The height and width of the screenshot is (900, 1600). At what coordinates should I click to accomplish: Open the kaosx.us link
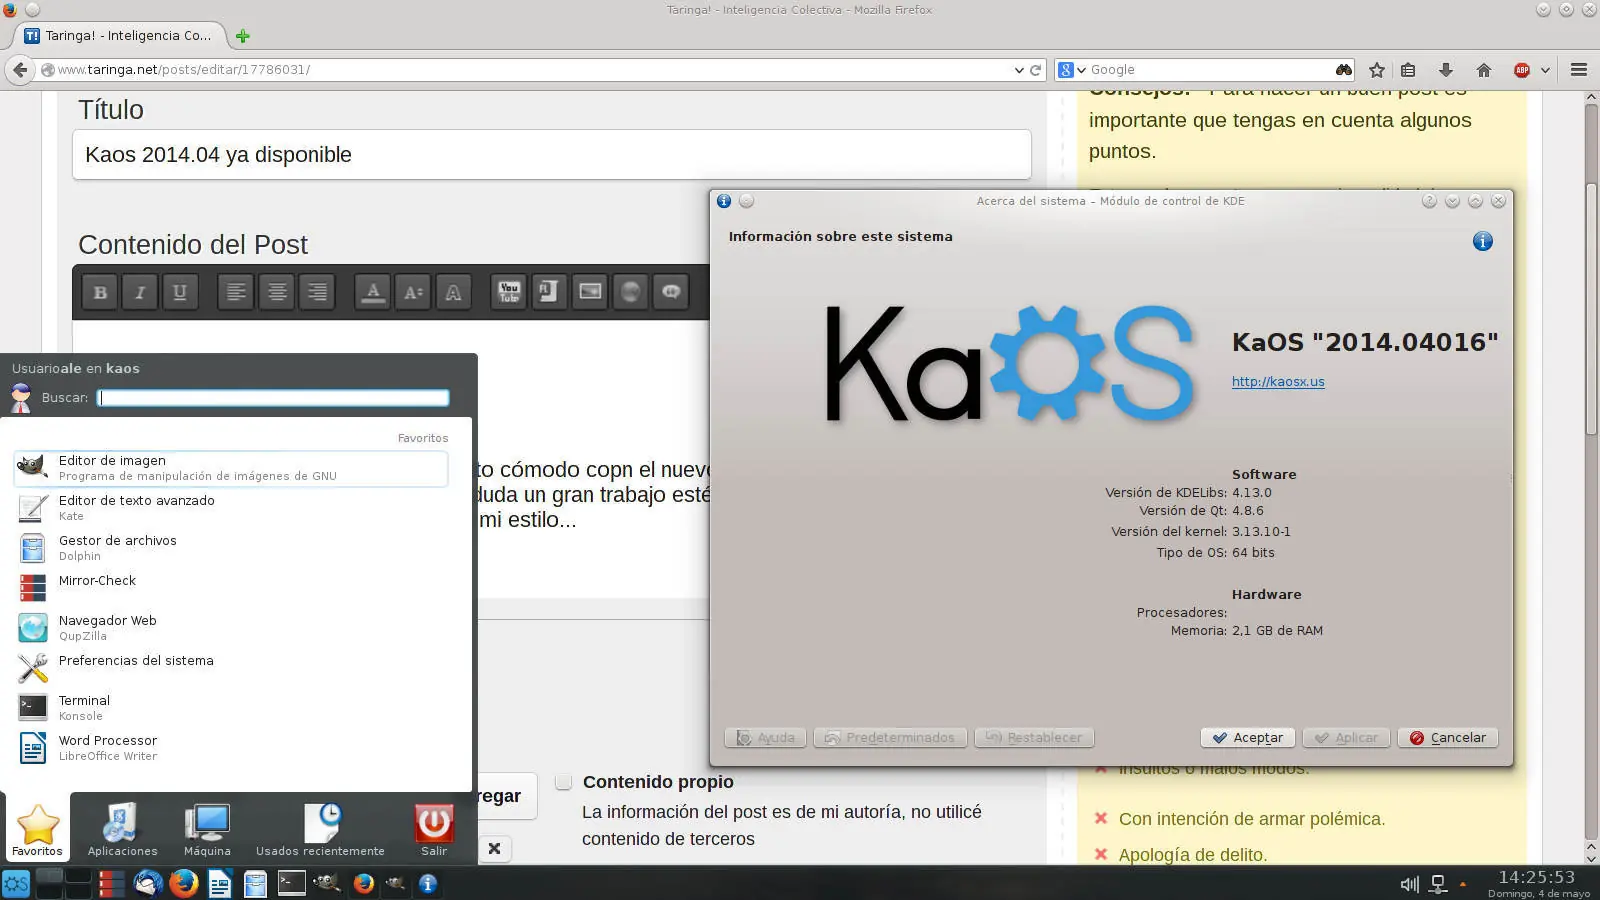tap(1278, 382)
